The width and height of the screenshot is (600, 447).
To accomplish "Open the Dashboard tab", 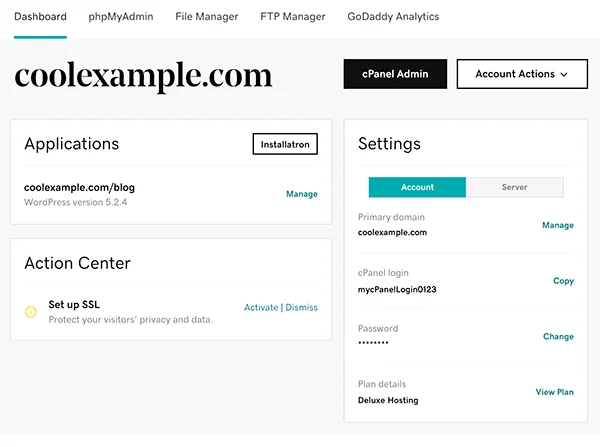I will click(40, 17).
